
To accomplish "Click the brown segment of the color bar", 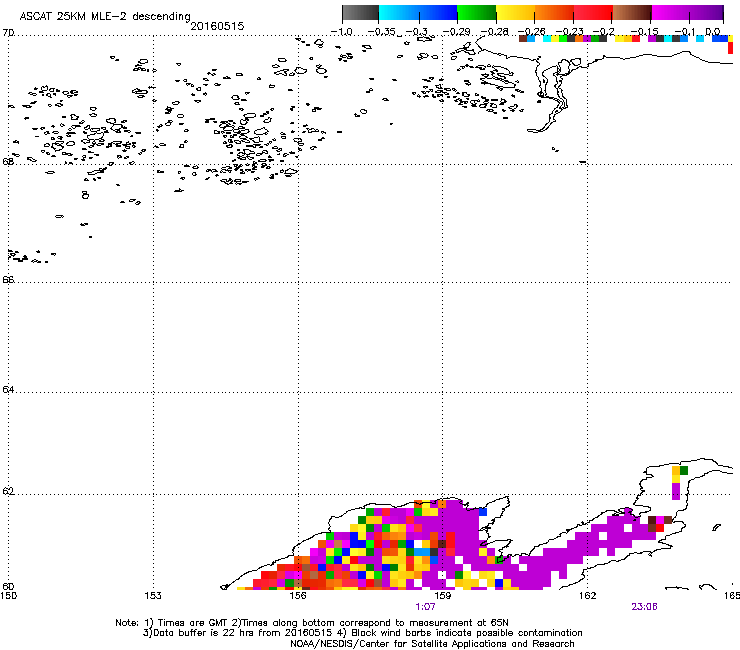I will point(632,13).
